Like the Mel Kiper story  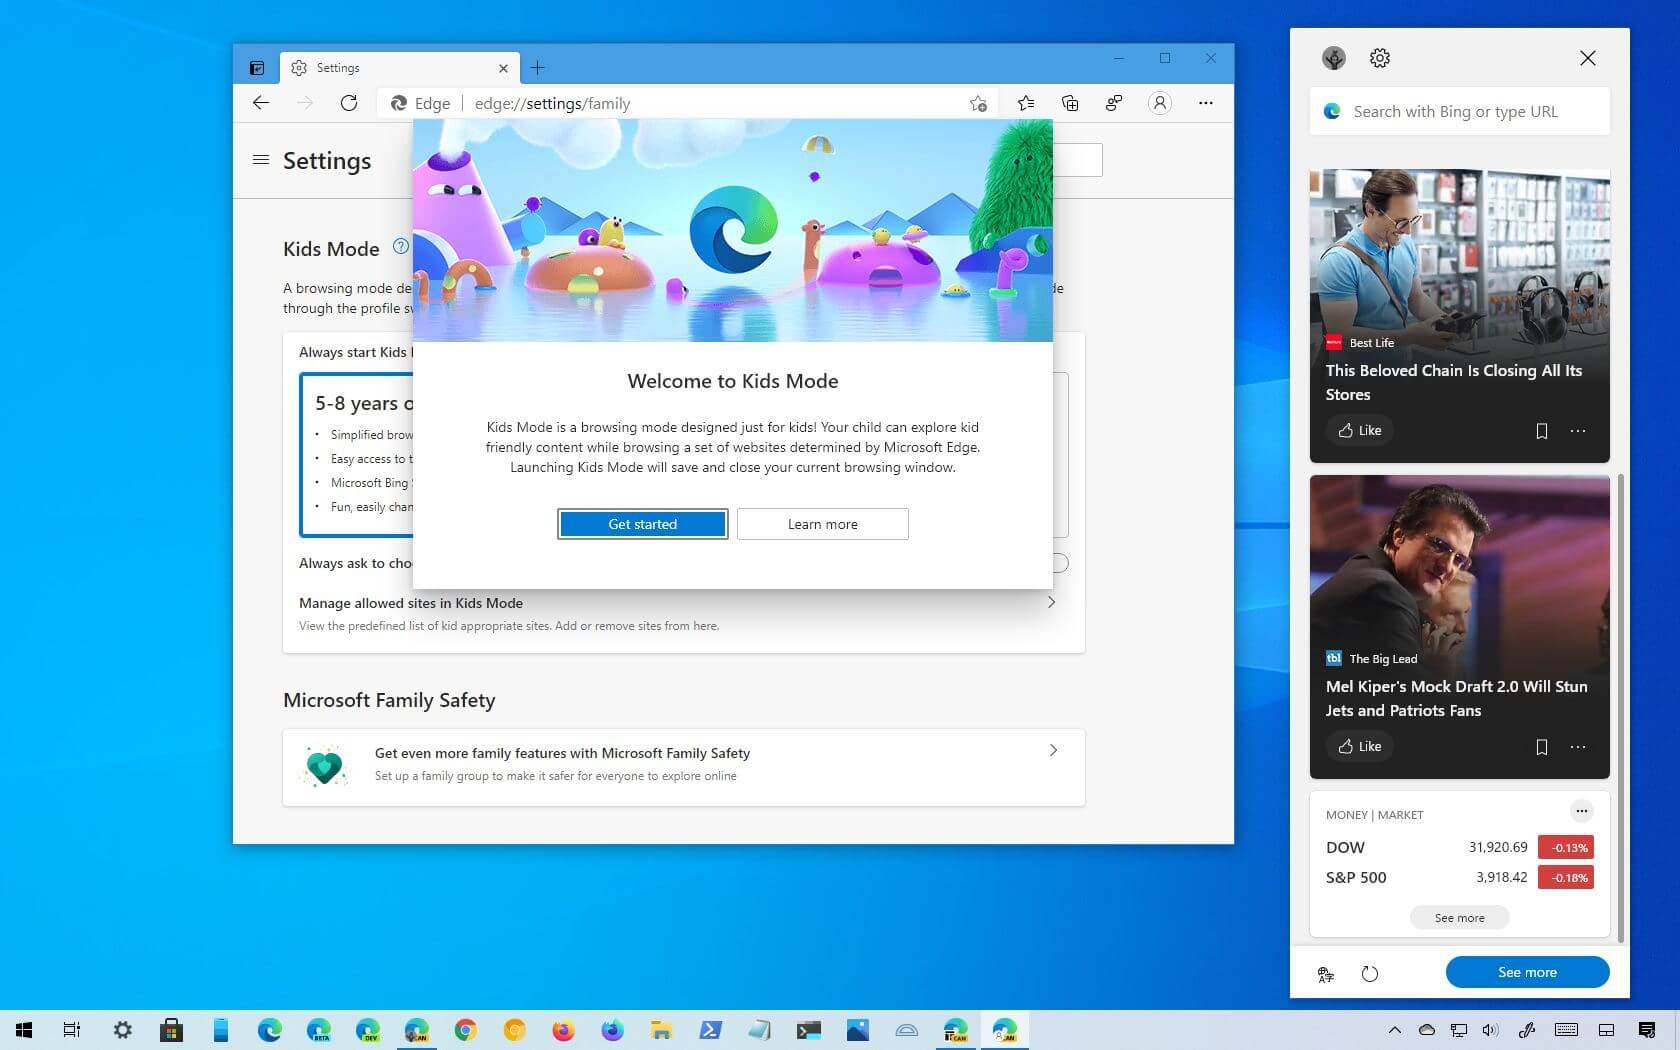click(x=1360, y=747)
